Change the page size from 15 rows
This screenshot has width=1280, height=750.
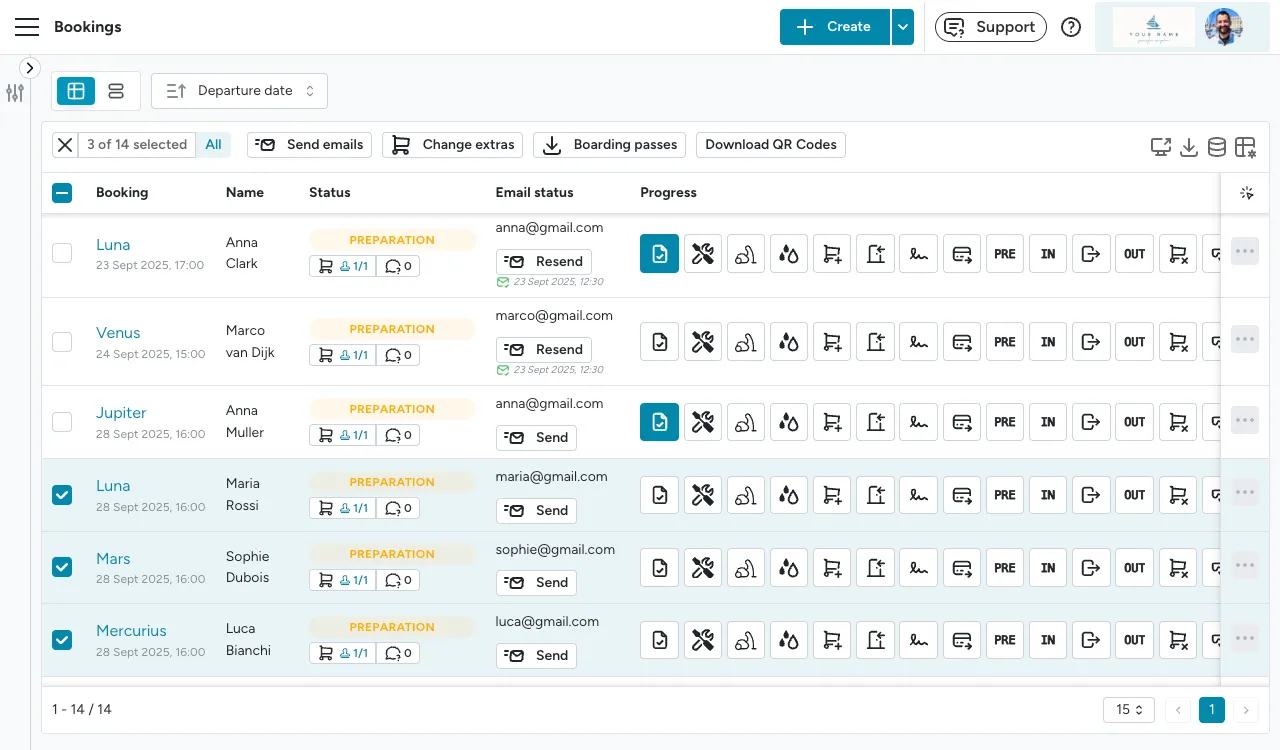click(x=1128, y=709)
